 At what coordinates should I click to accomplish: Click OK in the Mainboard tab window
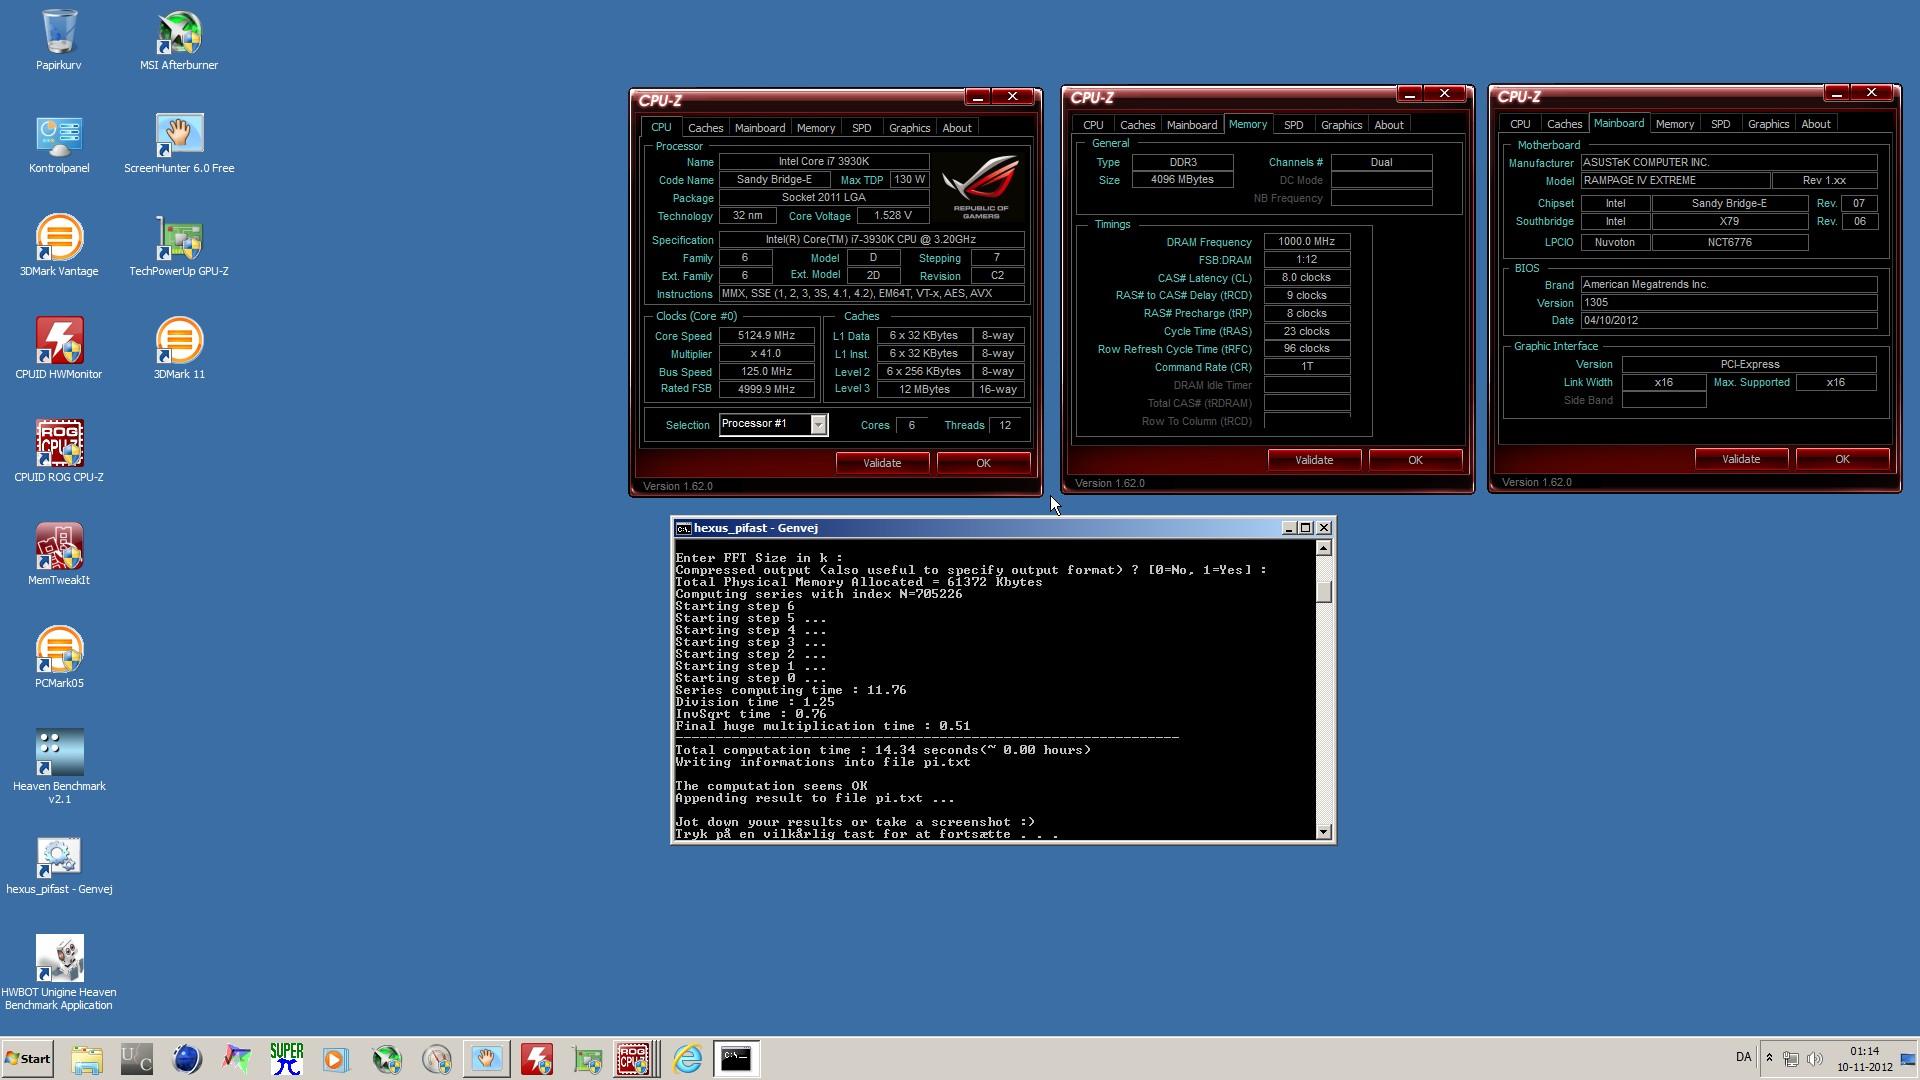(x=1842, y=459)
